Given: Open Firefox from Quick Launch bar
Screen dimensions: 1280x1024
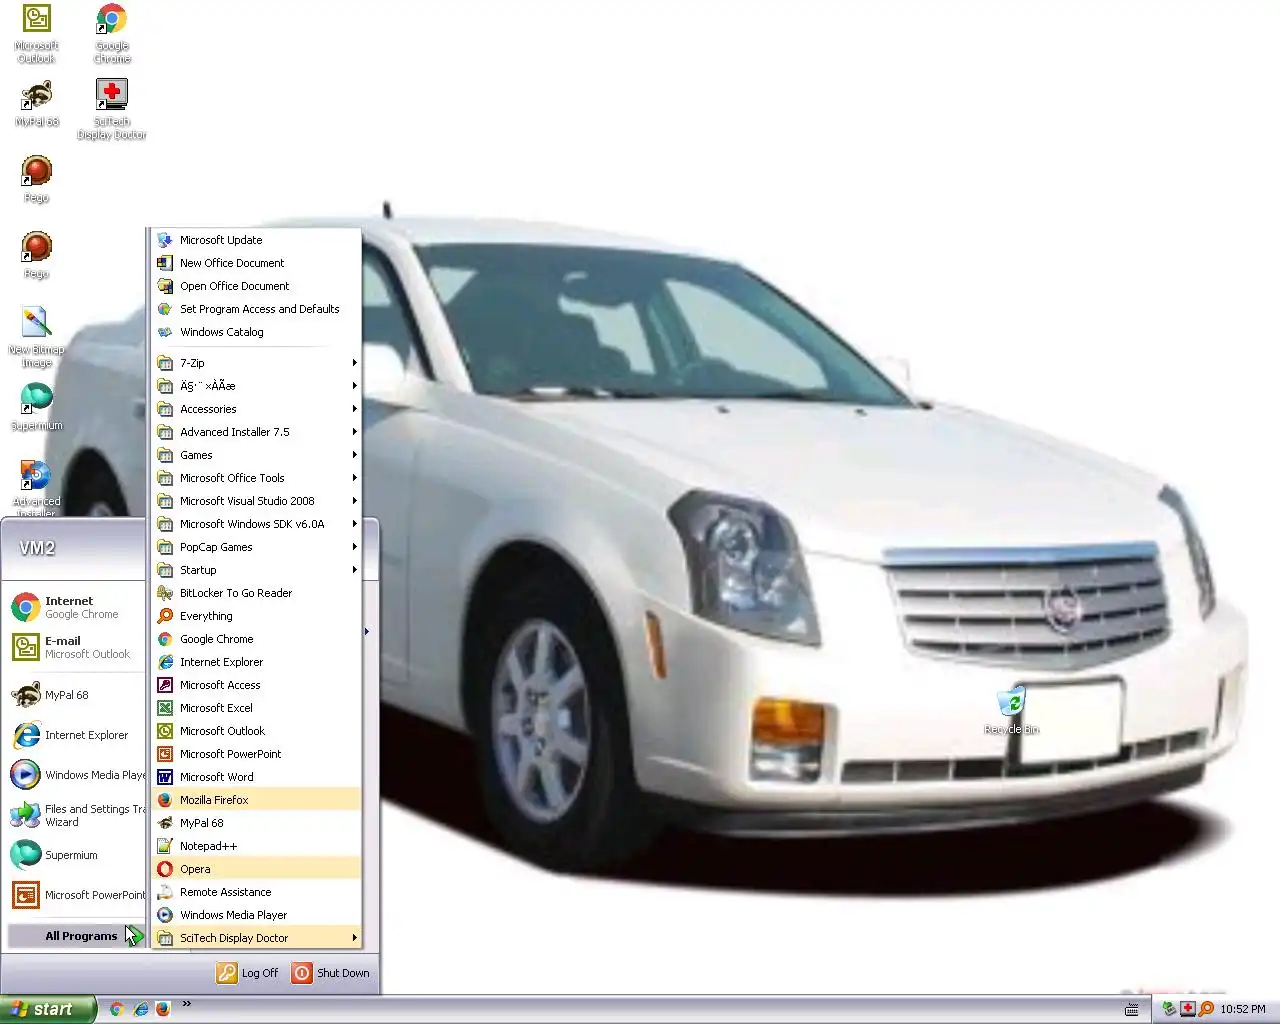Looking at the screenshot, I should pos(163,1009).
